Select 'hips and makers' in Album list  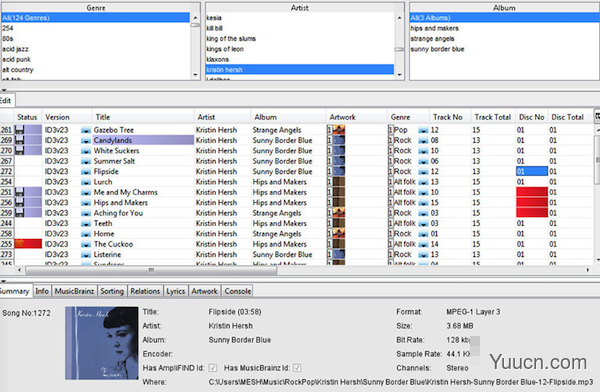pos(504,28)
